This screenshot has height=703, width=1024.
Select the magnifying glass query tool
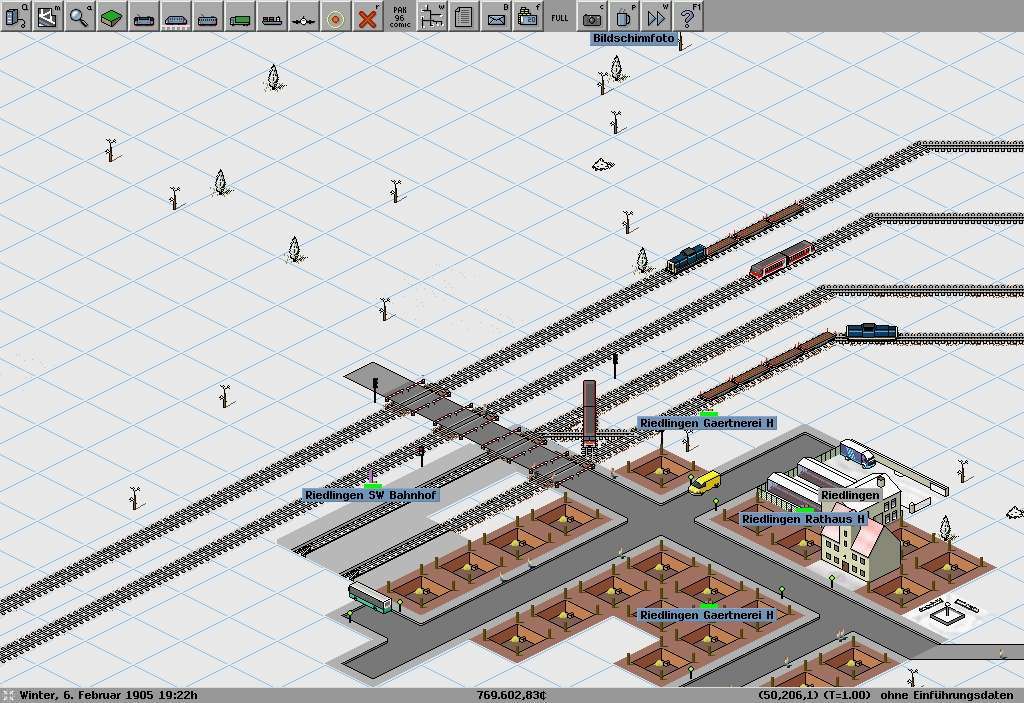80,16
